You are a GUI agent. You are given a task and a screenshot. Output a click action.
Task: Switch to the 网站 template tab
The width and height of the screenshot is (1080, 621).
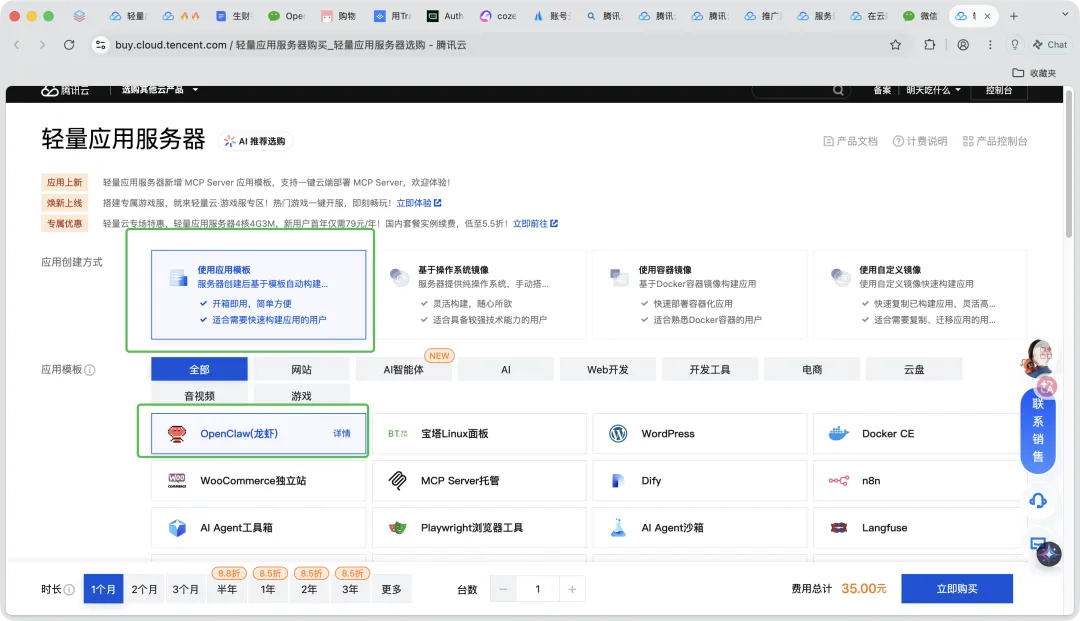[301, 370]
